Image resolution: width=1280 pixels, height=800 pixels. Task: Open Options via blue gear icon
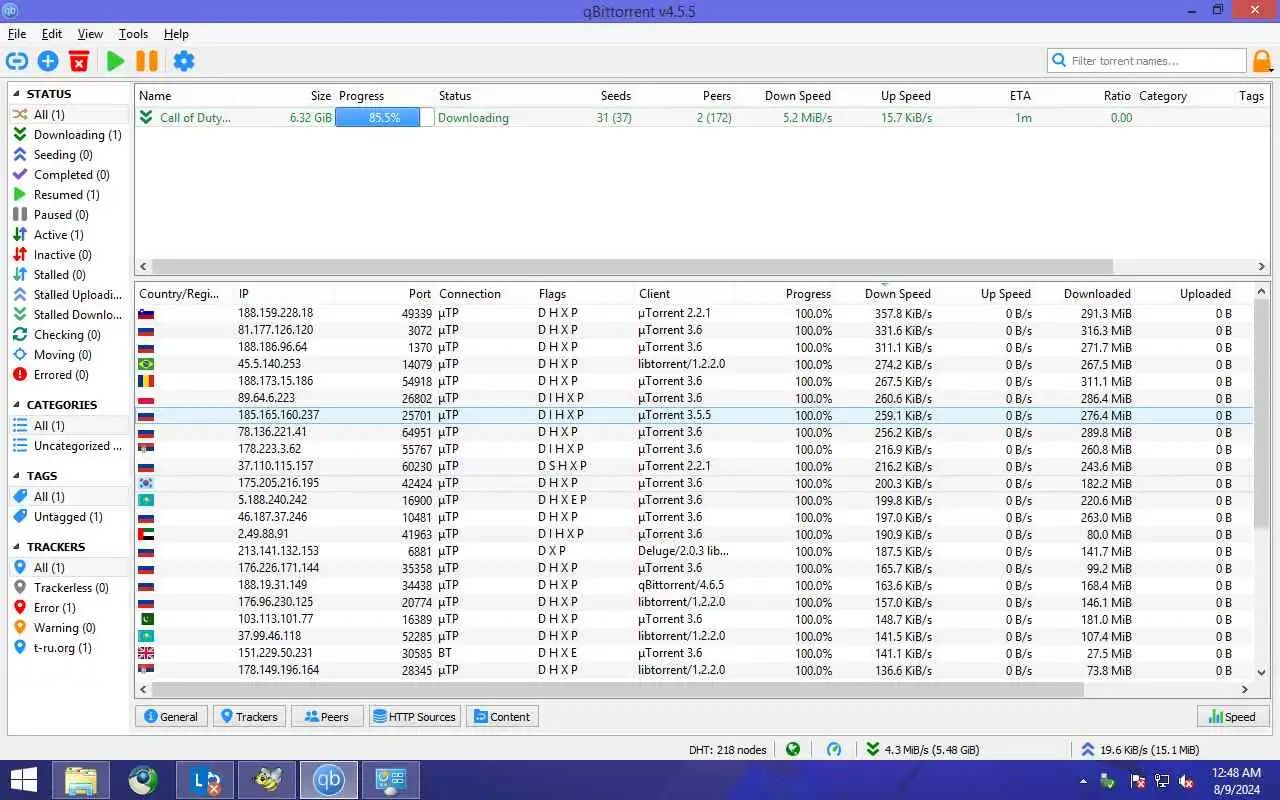click(x=184, y=61)
